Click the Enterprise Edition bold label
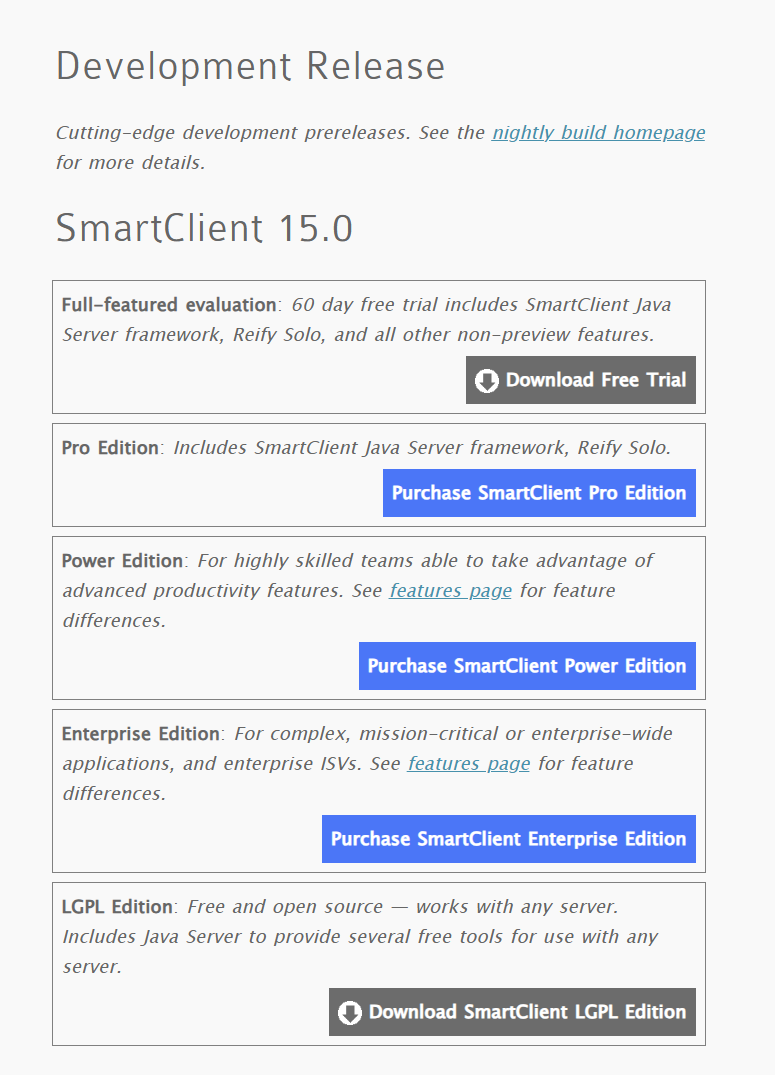The image size is (775, 1075). pyautogui.click(x=140, y=734)
